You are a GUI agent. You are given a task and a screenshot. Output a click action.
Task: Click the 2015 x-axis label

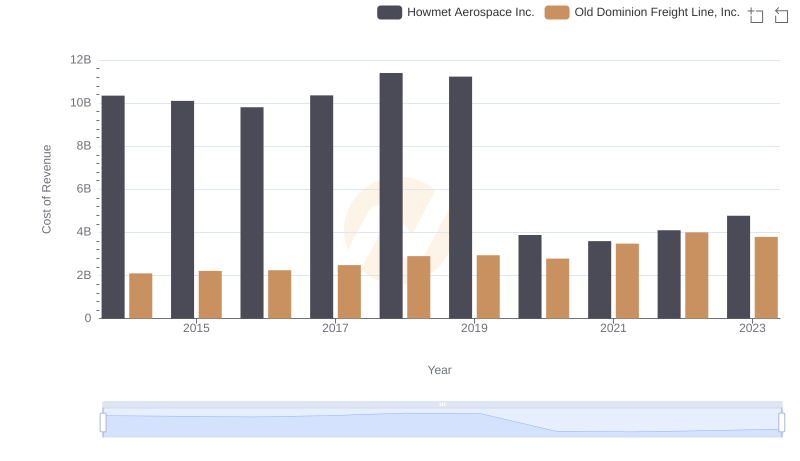pos(196,328)
